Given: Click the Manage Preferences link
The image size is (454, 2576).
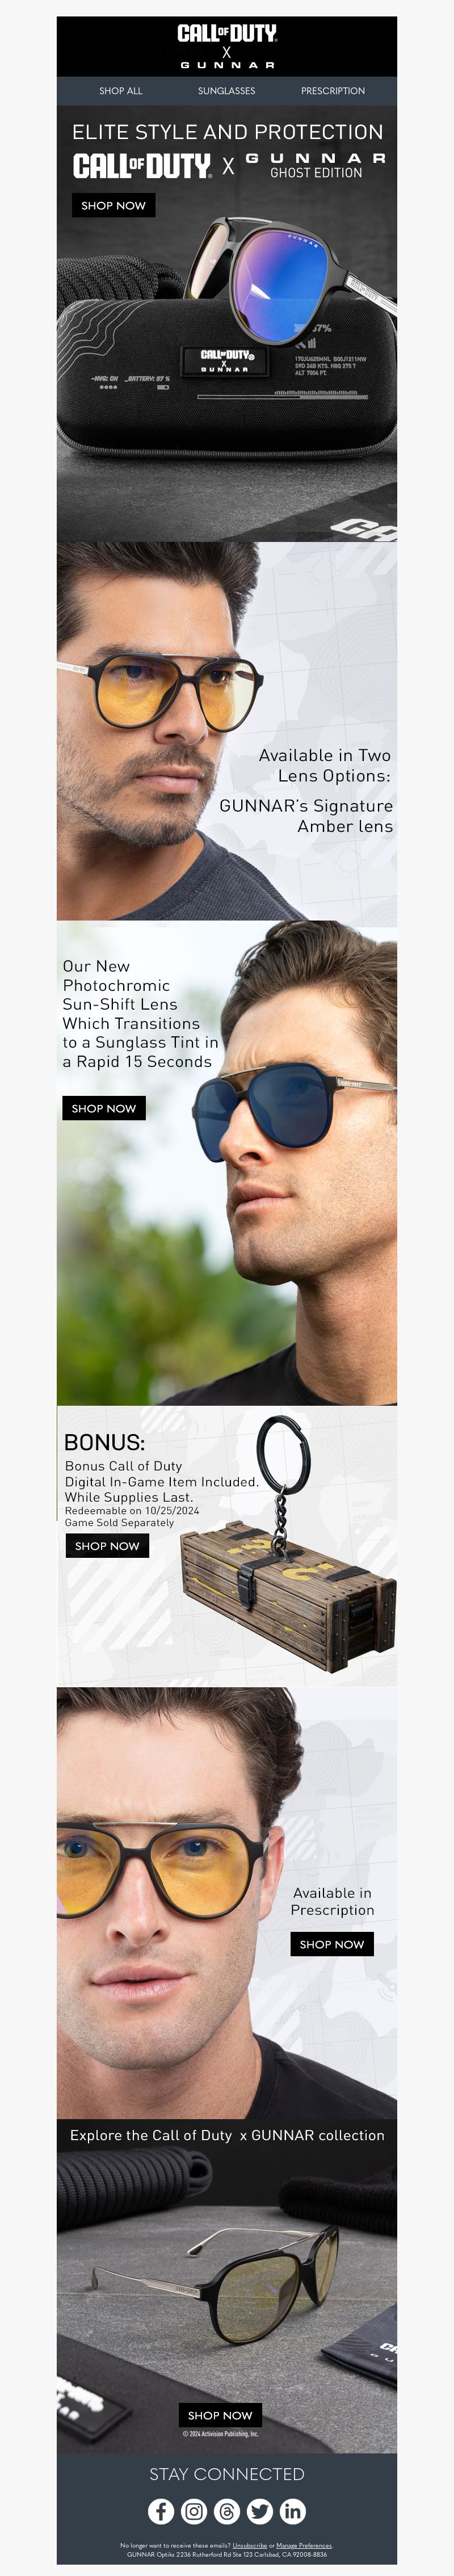Looking at the screenshot, I should [x=304, y=2545].
